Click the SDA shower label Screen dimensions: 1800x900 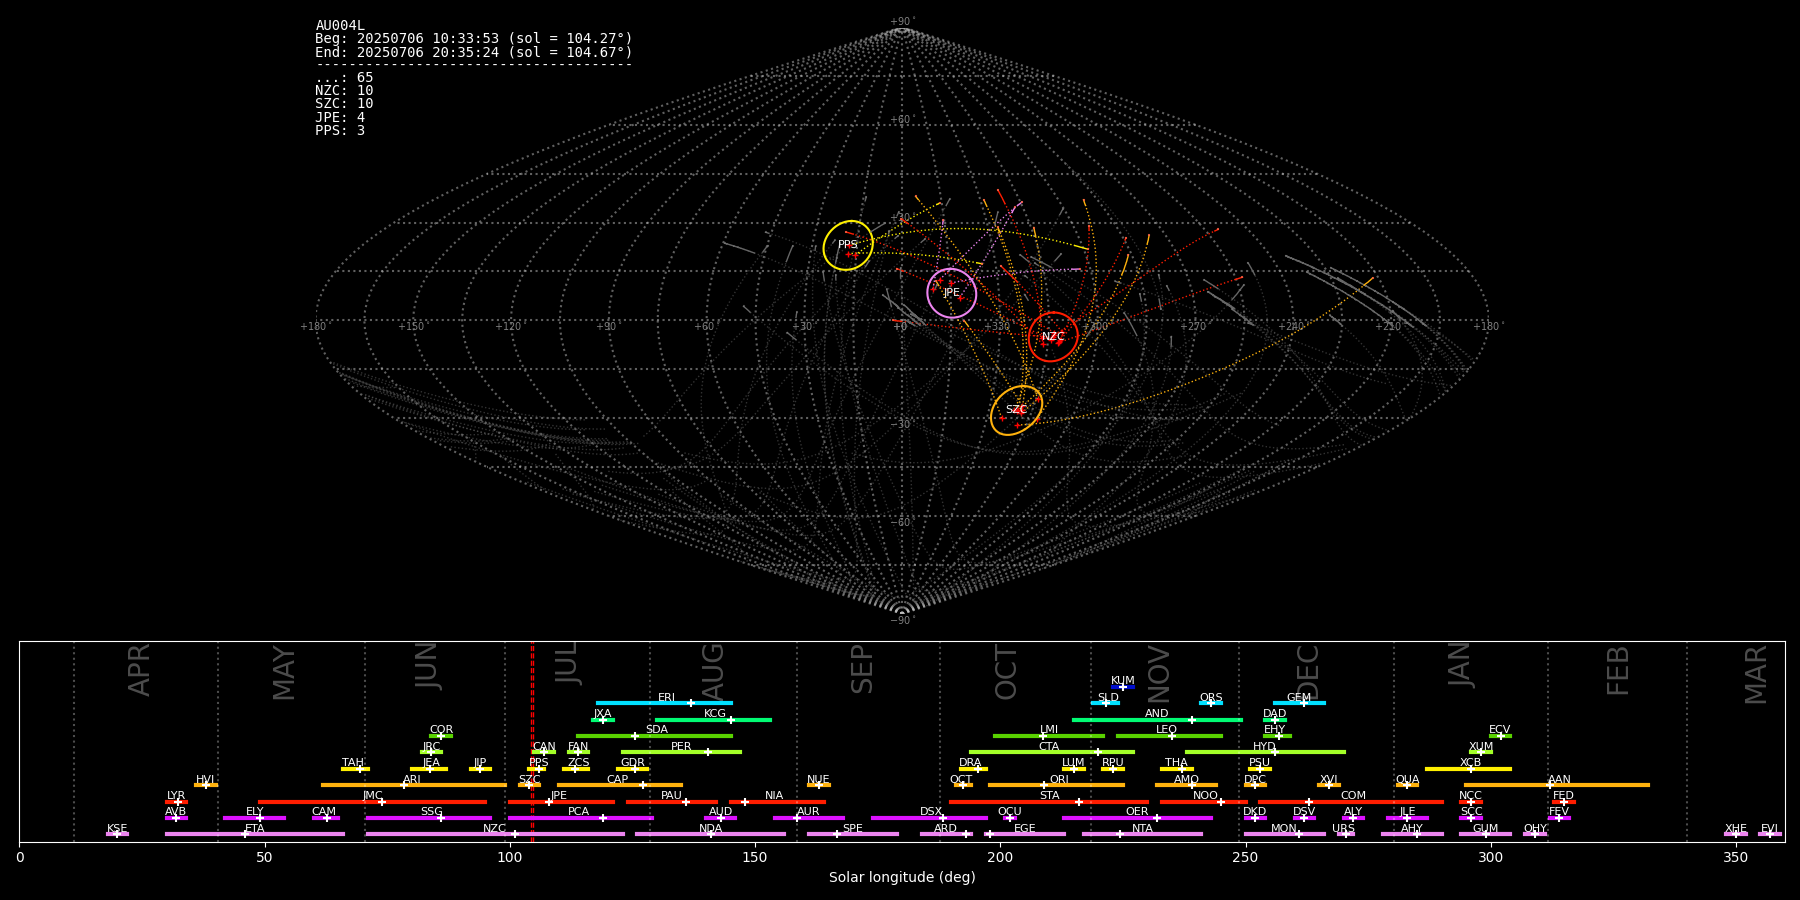point(657,730)
